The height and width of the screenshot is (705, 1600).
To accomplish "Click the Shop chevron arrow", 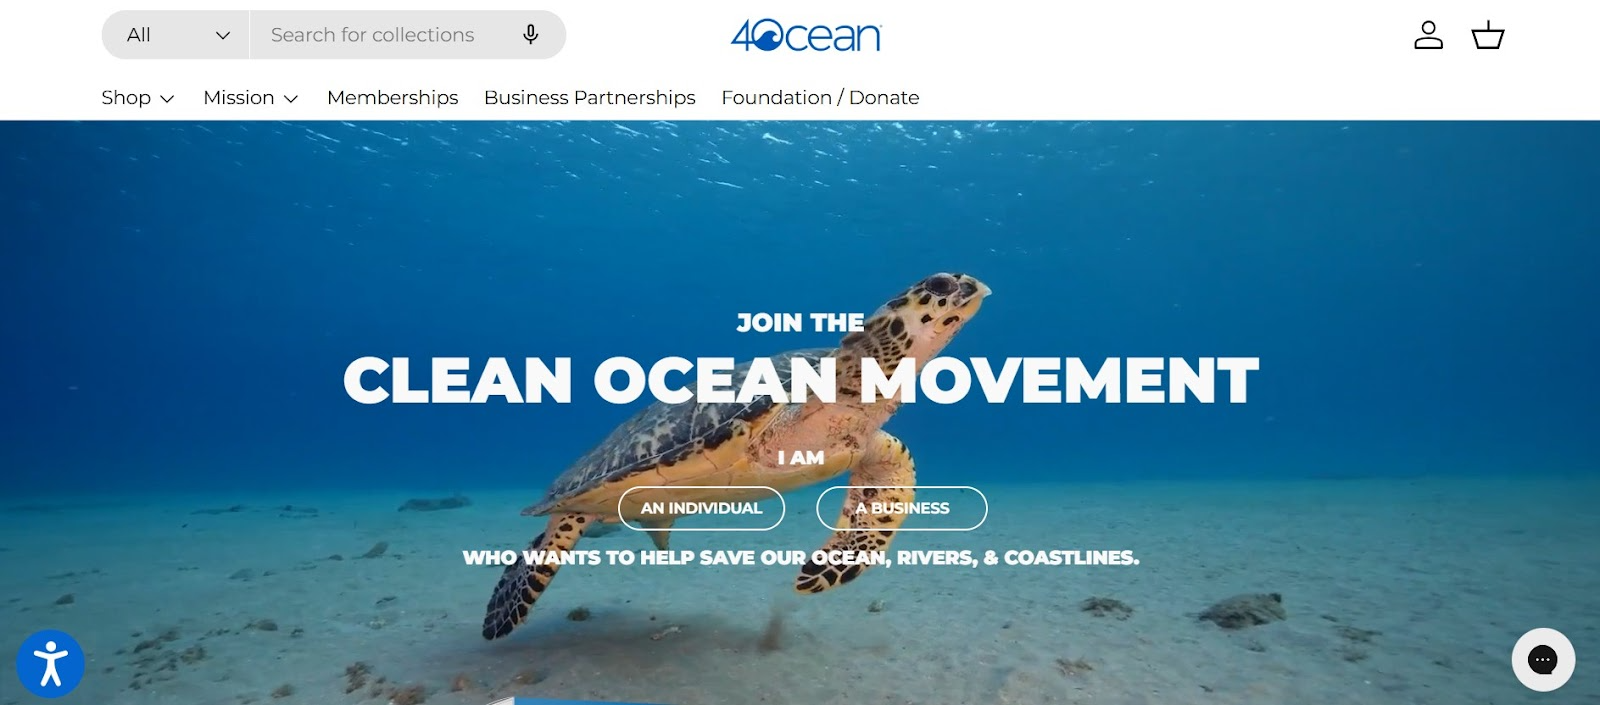I will [x=167, y=99].
